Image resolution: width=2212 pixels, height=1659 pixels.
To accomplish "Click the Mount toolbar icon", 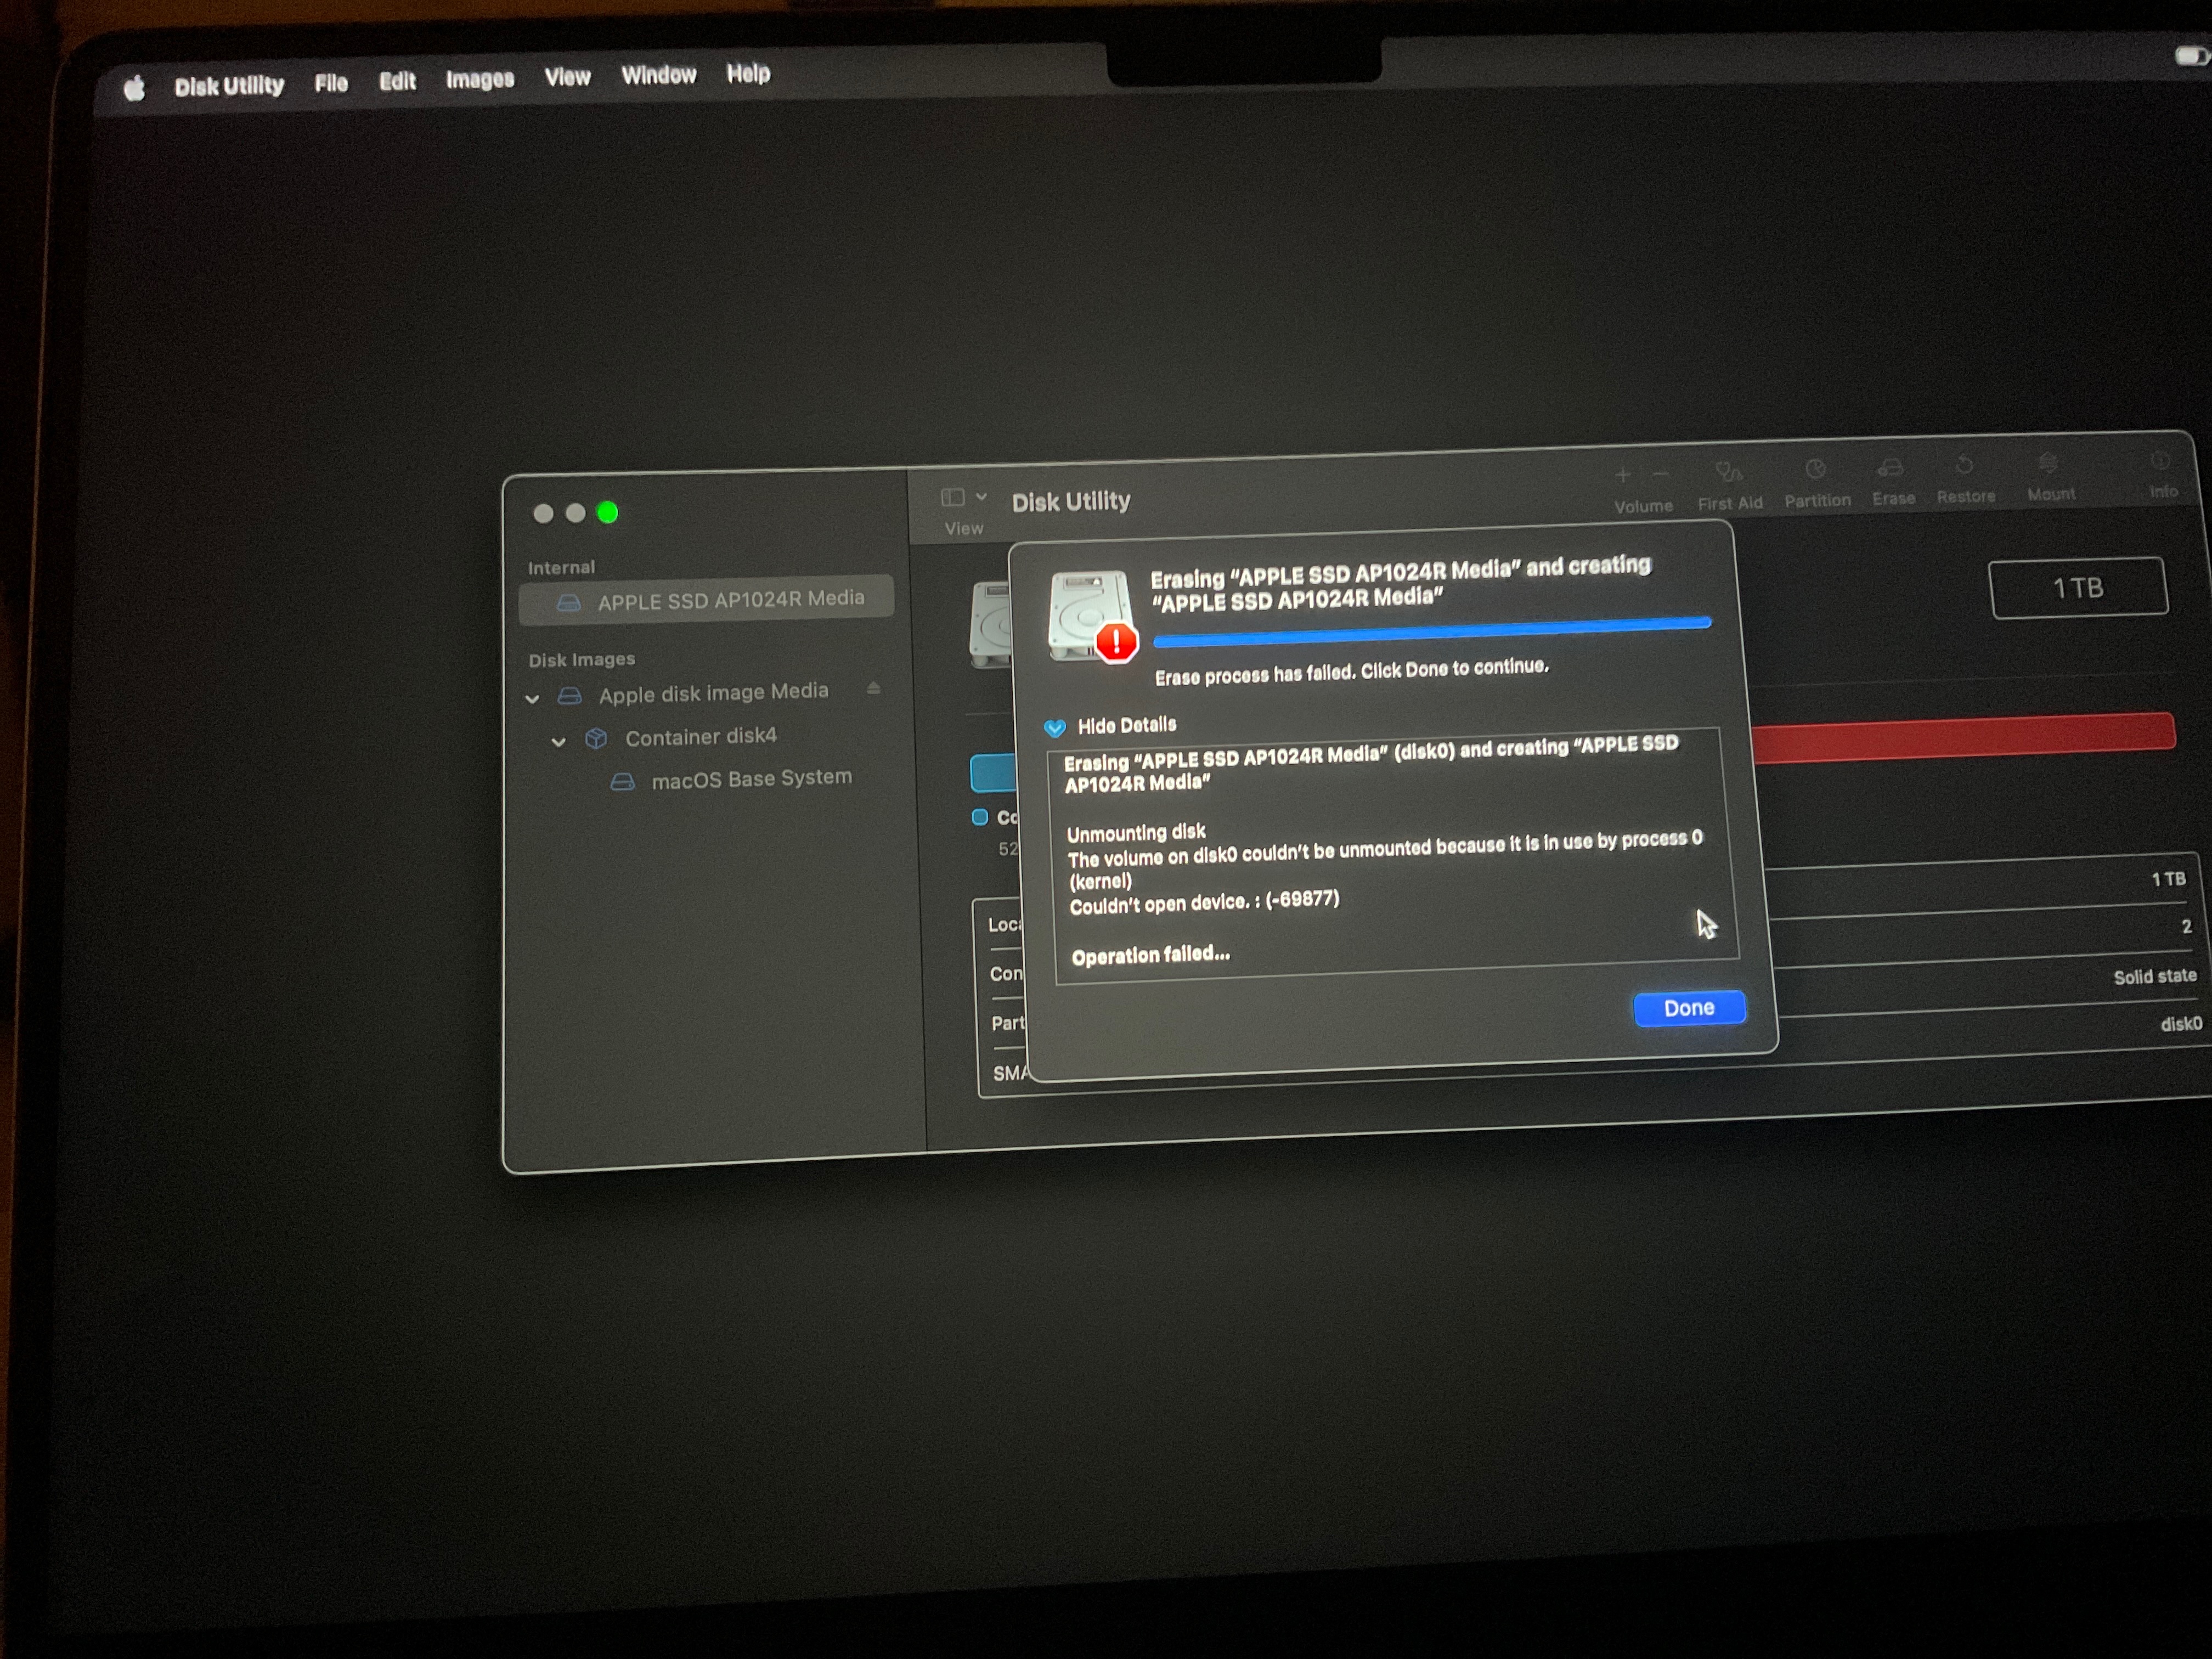I will [x=2048, y=464].
